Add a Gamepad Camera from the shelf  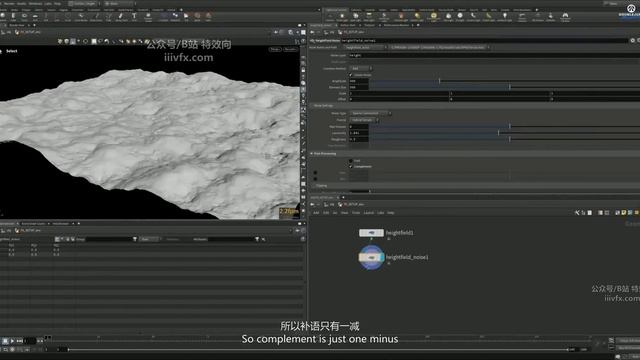[x=565, y=17]
